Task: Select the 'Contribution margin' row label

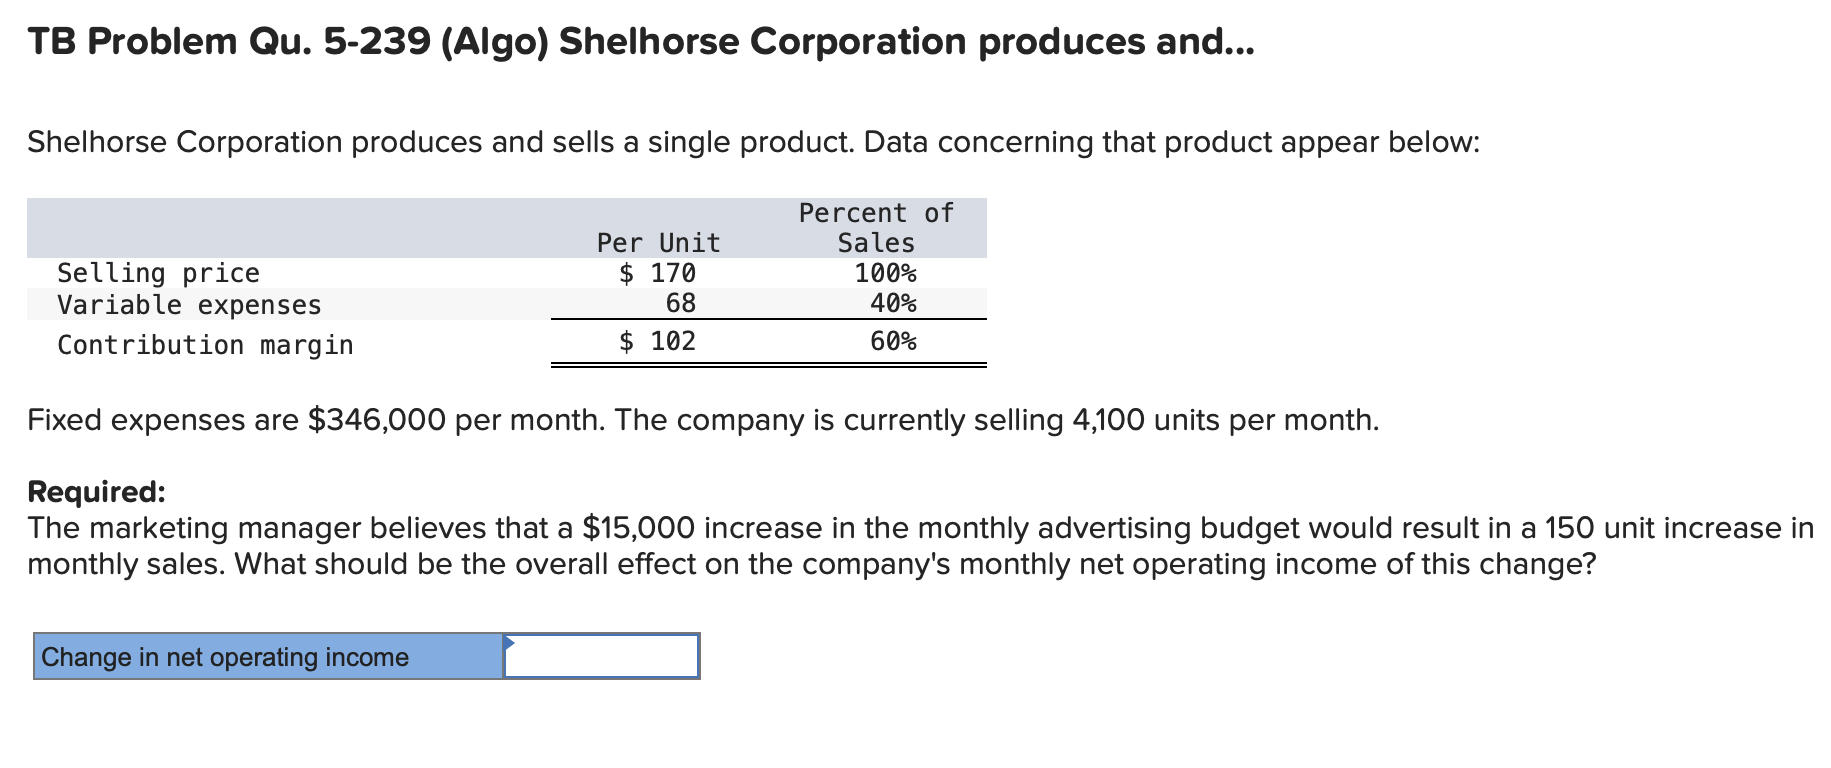Action: (205, 344)
